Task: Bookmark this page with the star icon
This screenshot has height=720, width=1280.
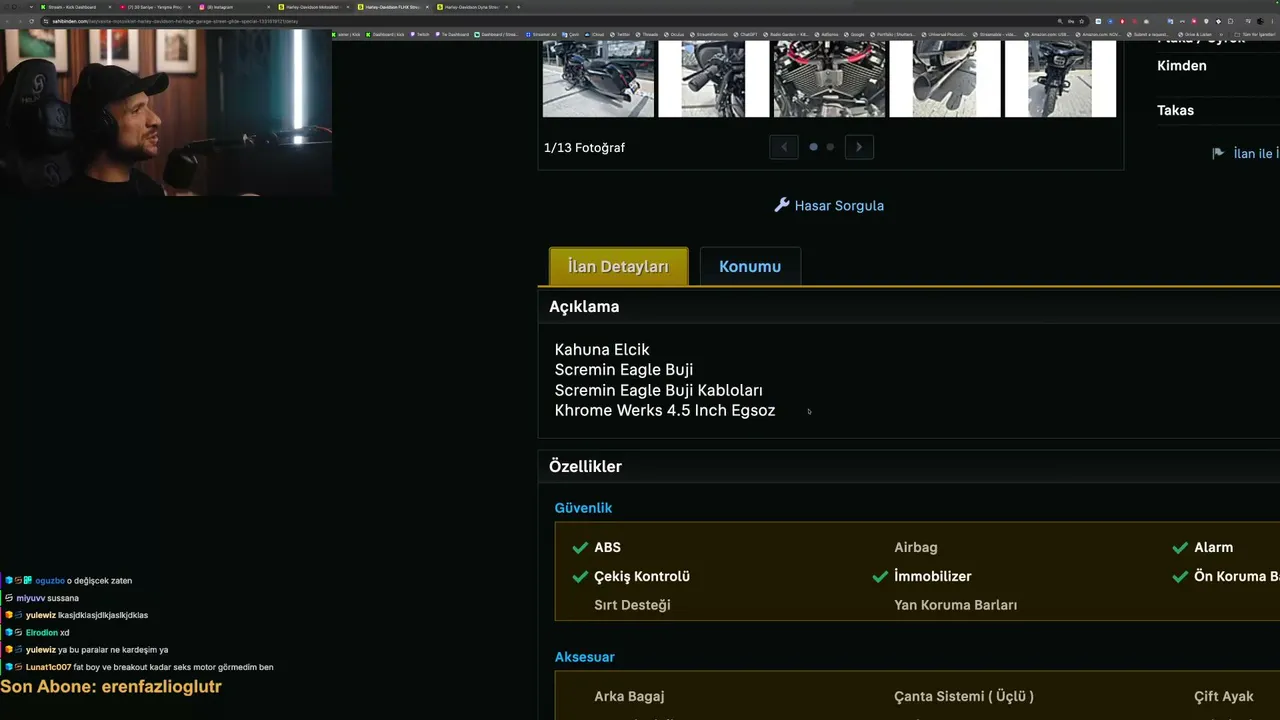Action: pyautogui.click(x=1081, y=21)
